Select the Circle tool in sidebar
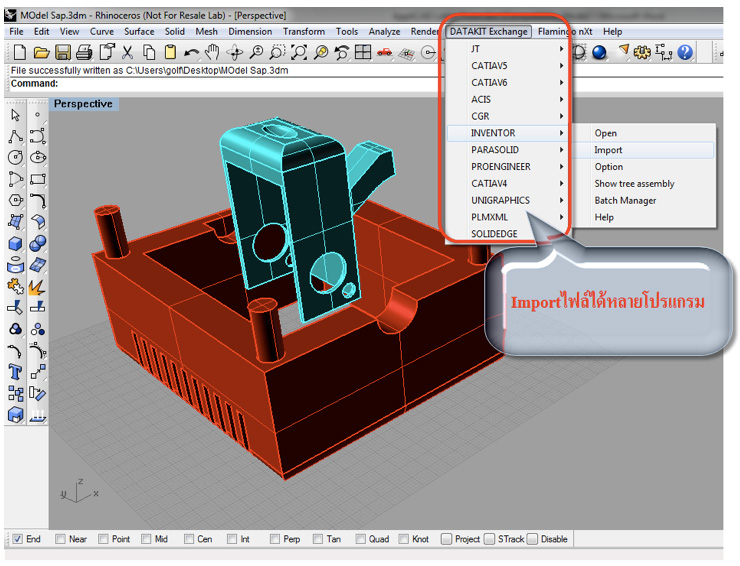This screenshot has width=740, height=566. 15,157
